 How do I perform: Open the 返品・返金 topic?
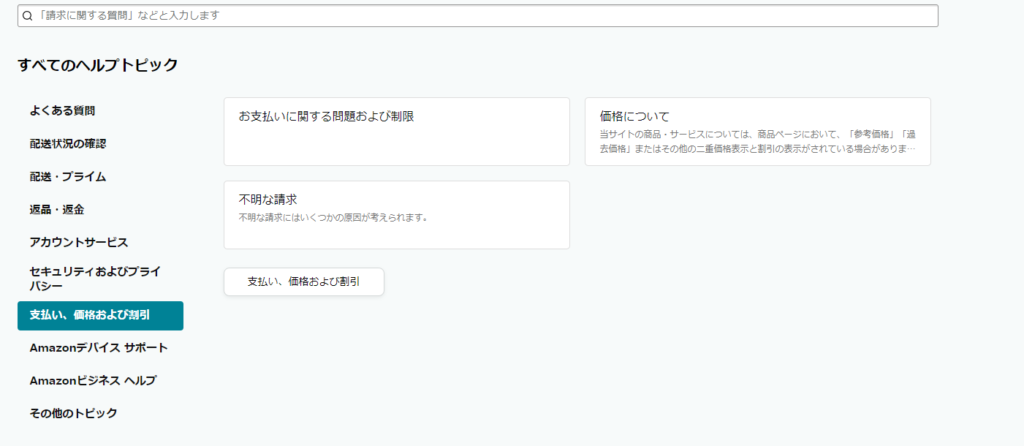57,209
